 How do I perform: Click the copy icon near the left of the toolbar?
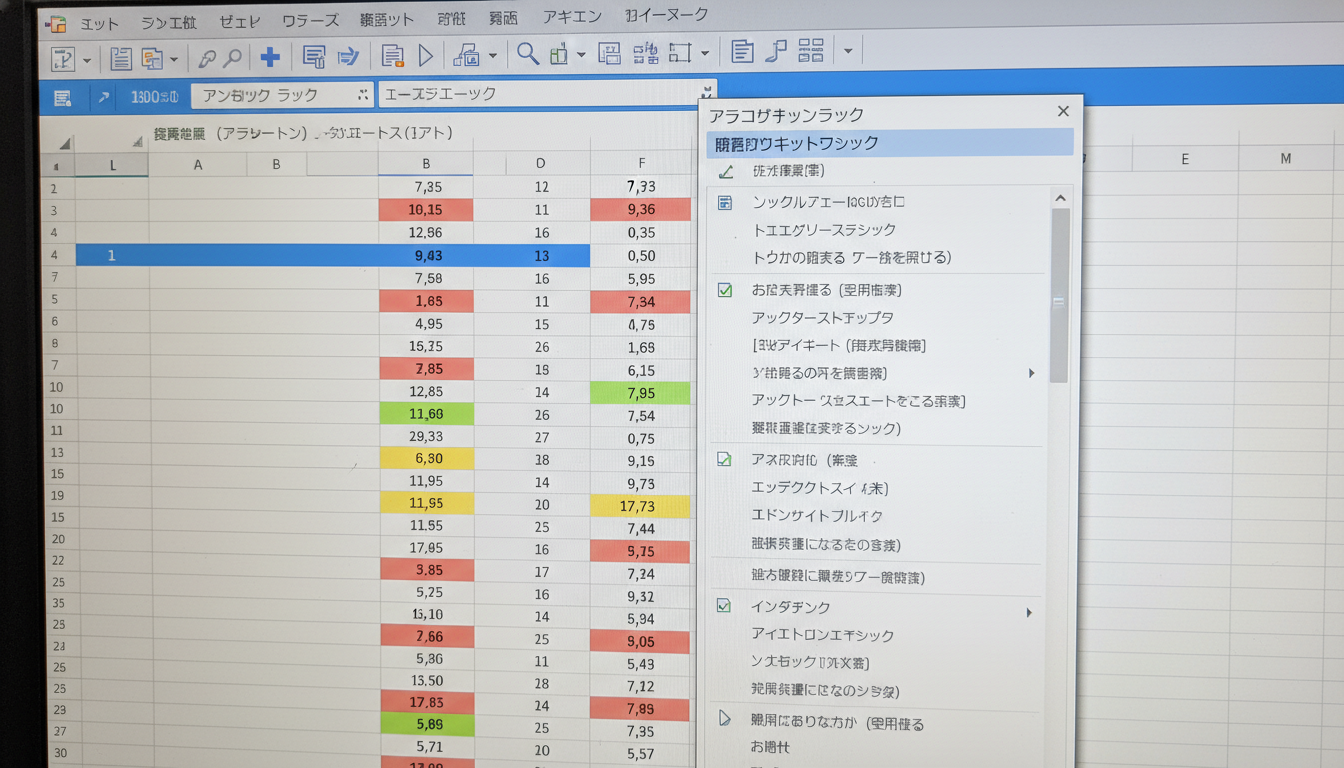(x=153, y=57)
